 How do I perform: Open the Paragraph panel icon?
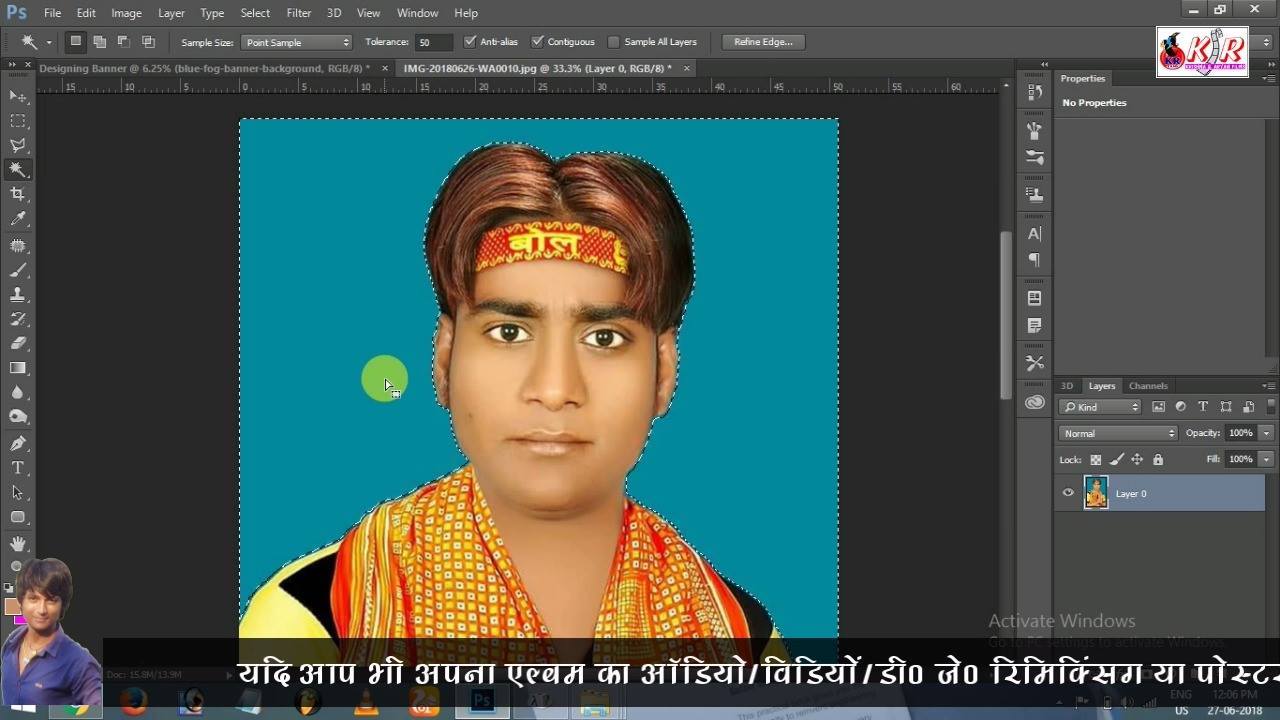1035,260
